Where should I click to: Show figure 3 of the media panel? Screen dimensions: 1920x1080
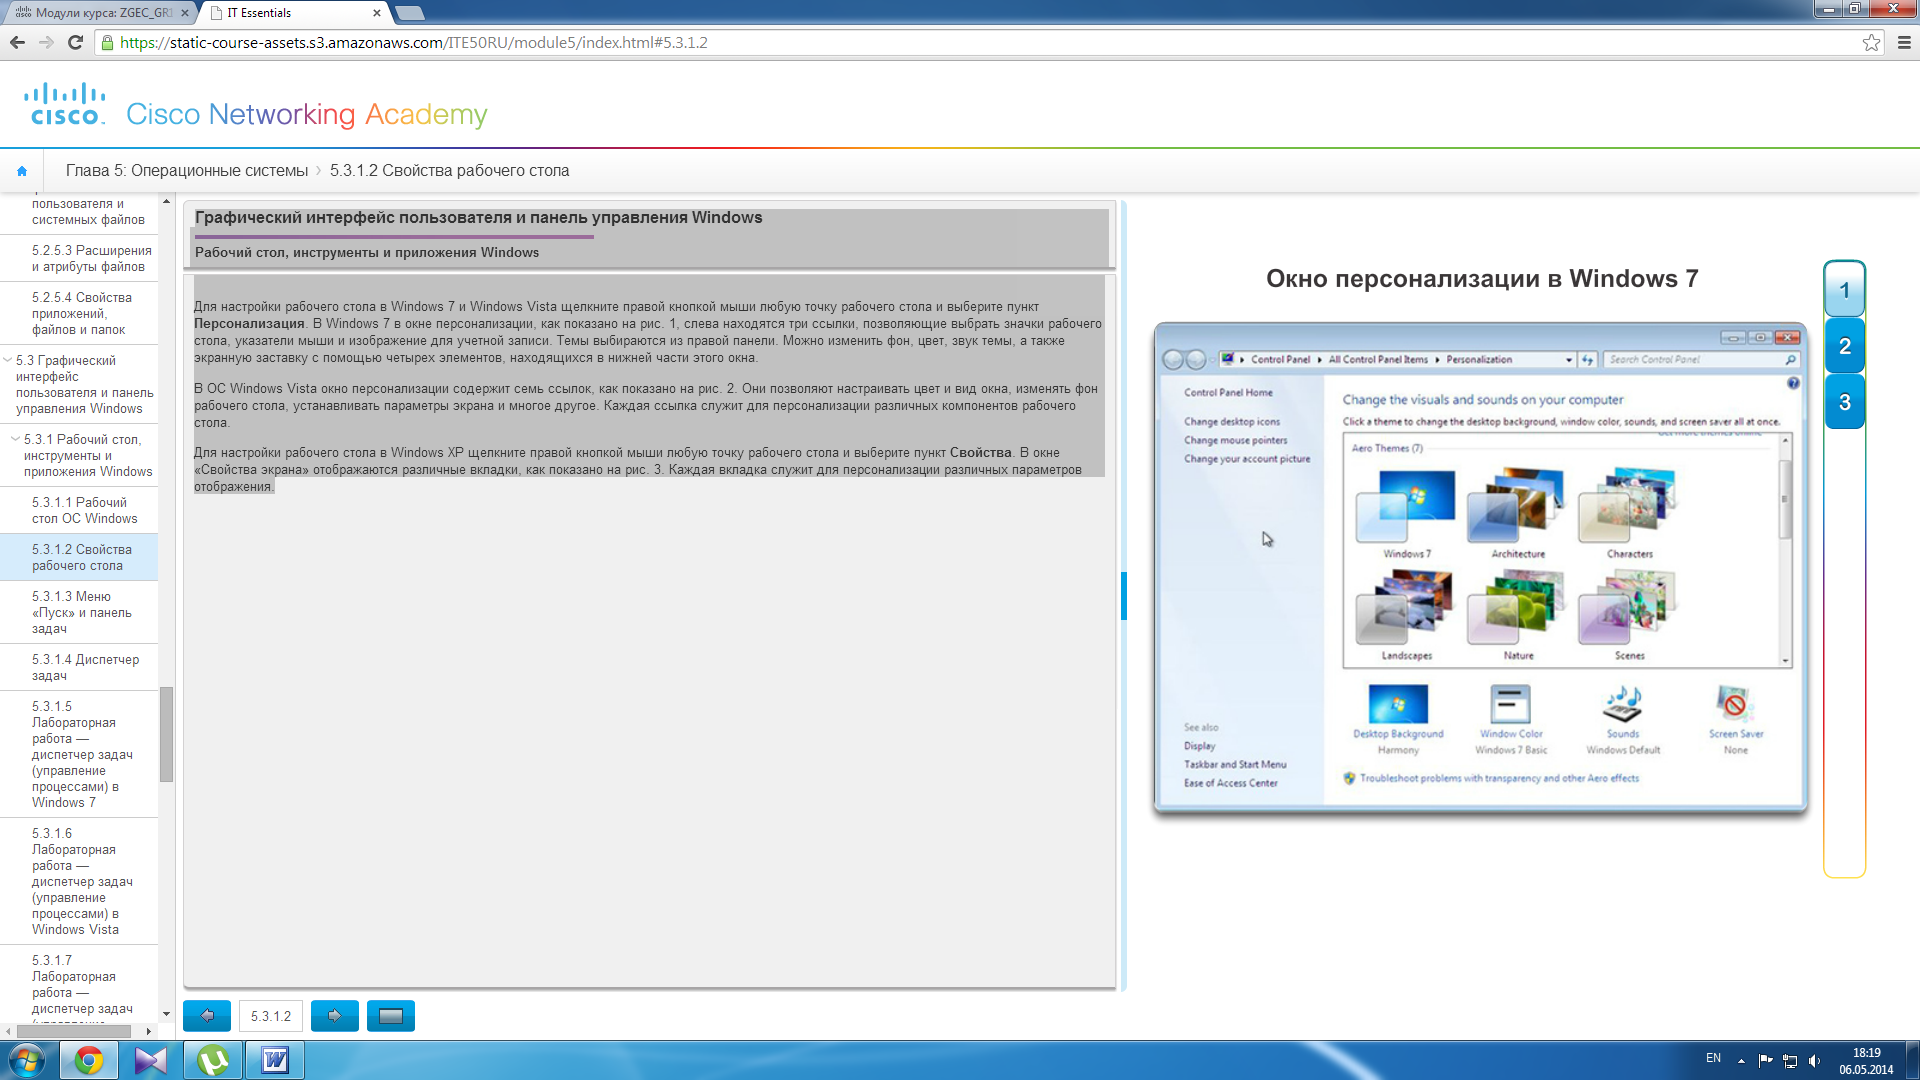[1844, 402]
